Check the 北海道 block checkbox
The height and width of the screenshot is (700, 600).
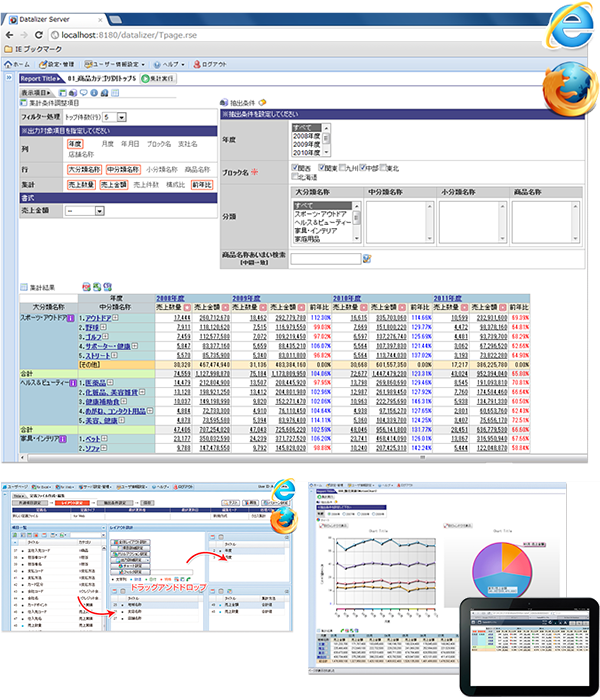click(295, 177)
